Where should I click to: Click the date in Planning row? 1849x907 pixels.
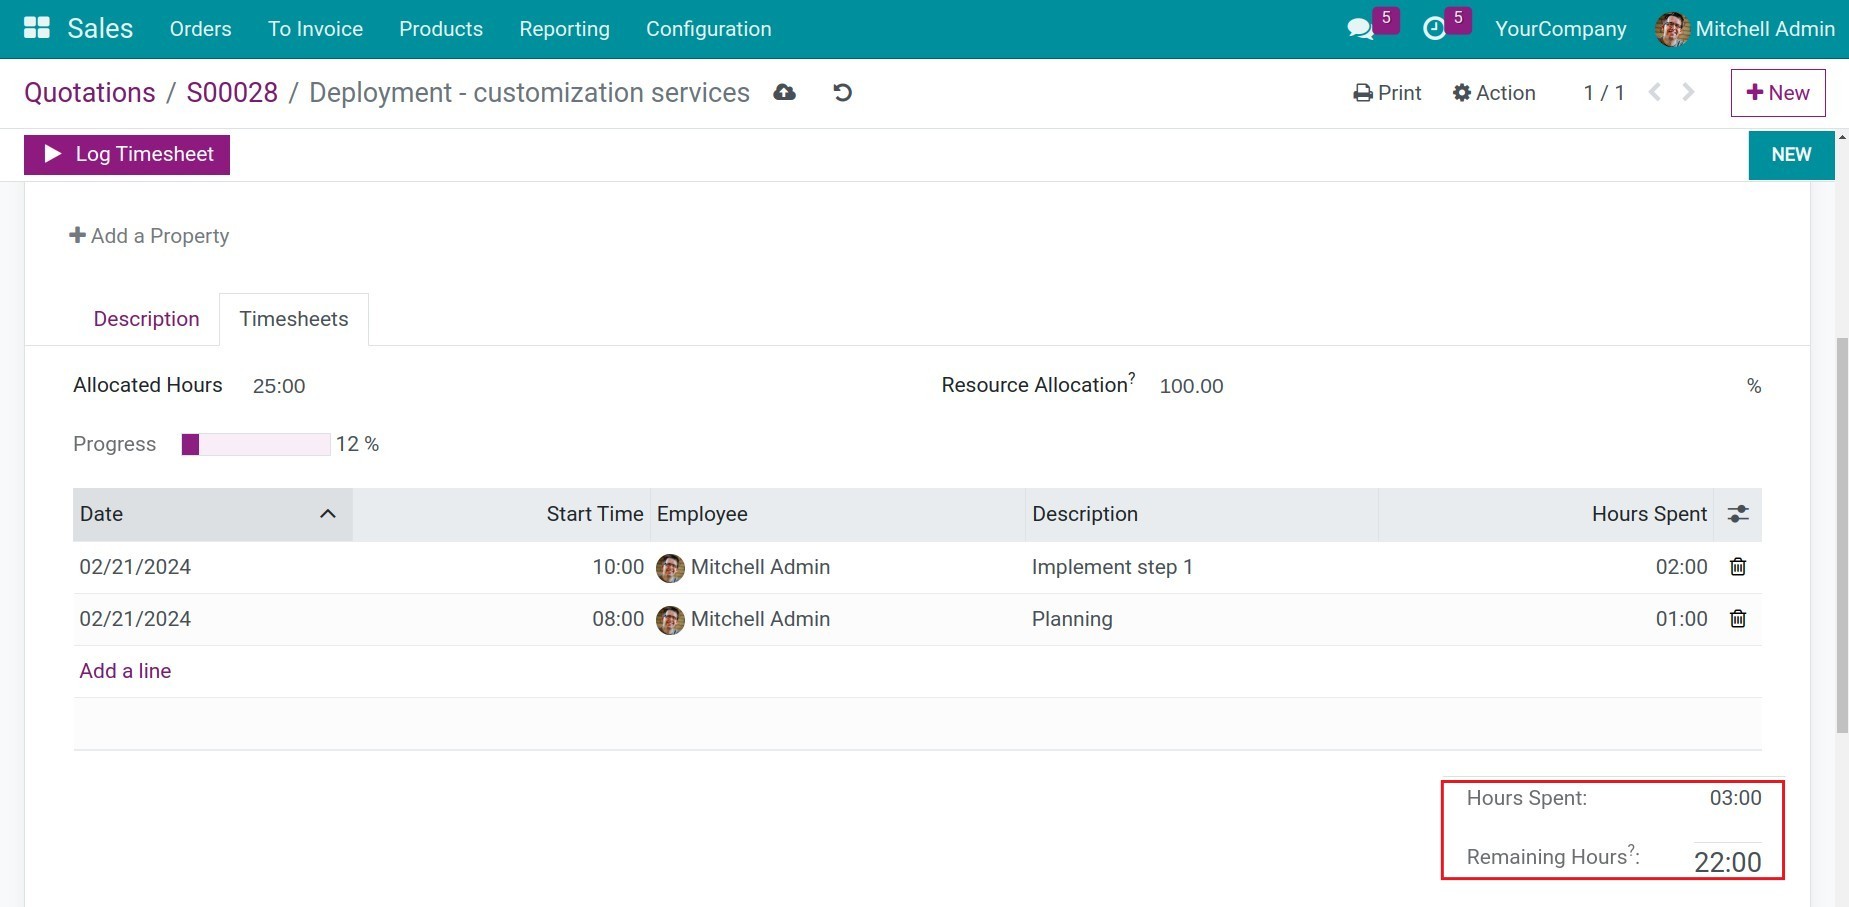point(135,619)
